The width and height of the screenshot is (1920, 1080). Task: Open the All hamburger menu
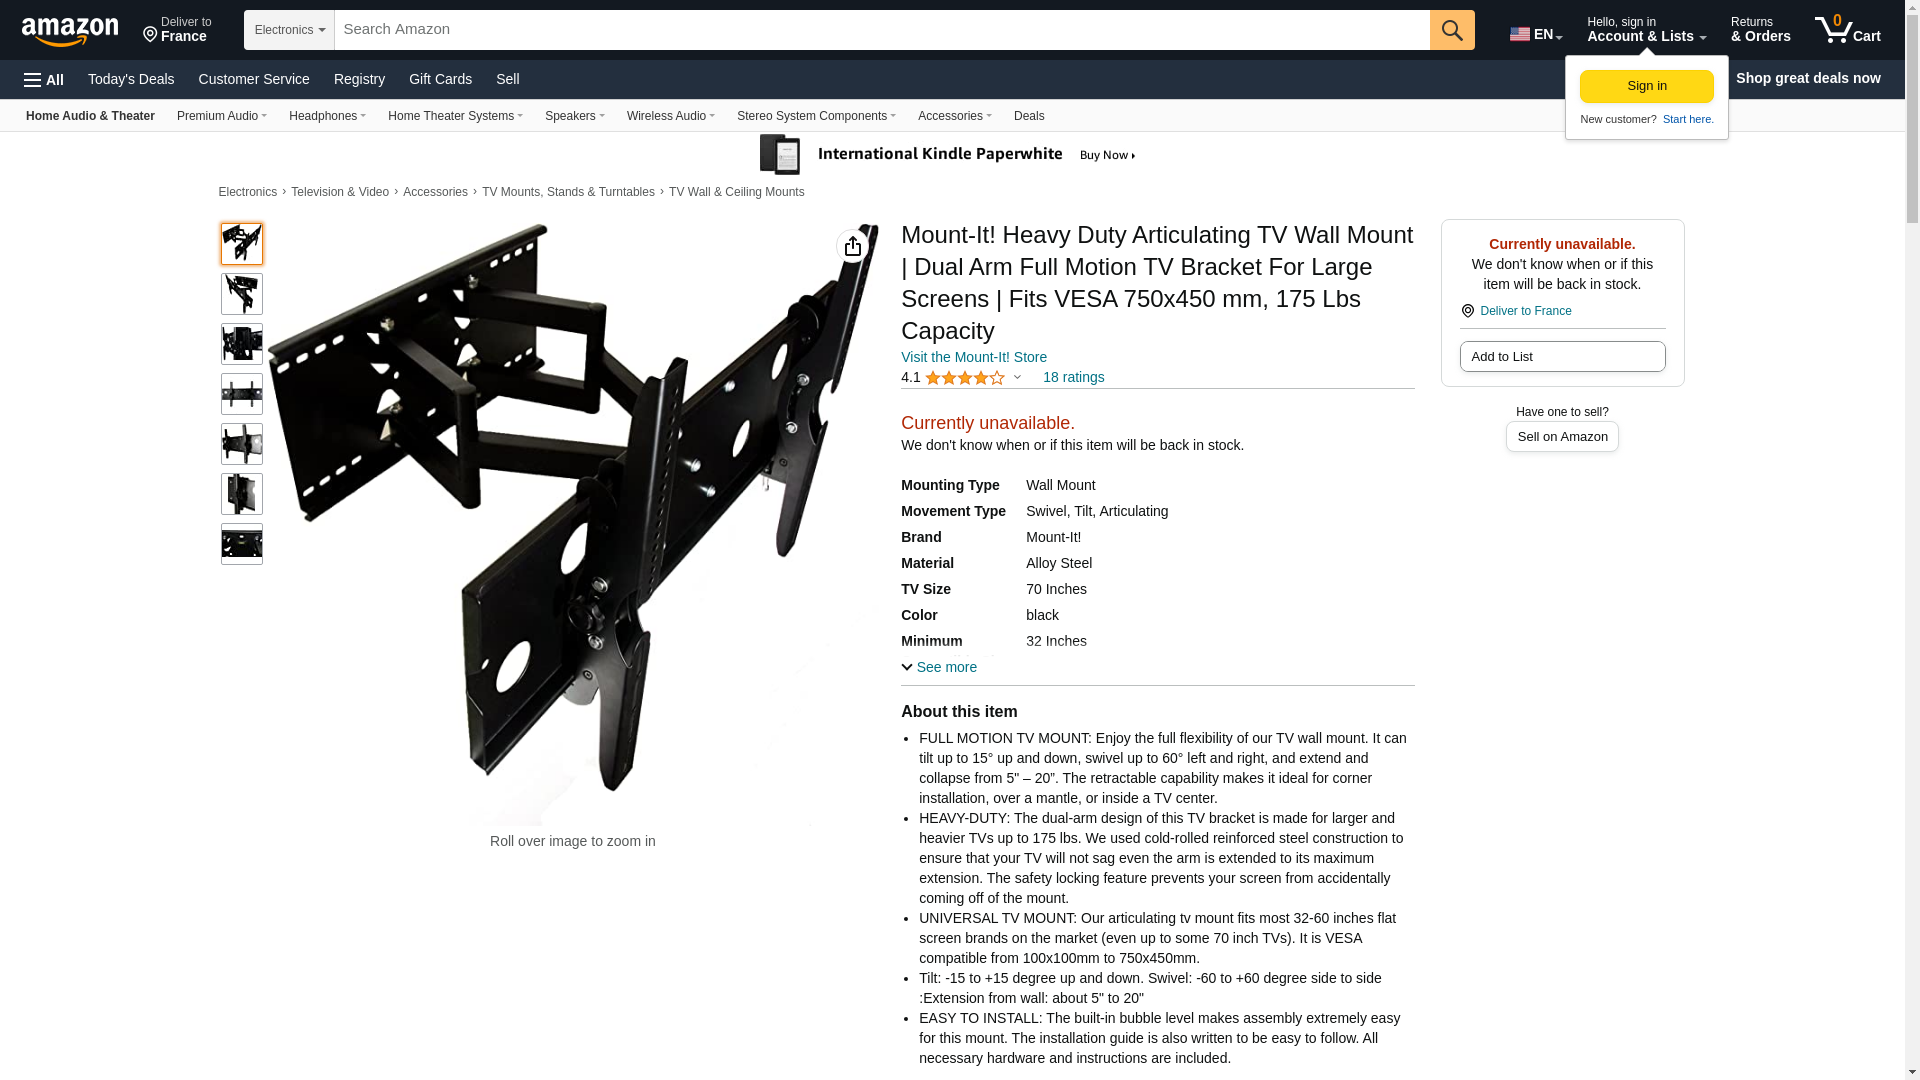44,80
